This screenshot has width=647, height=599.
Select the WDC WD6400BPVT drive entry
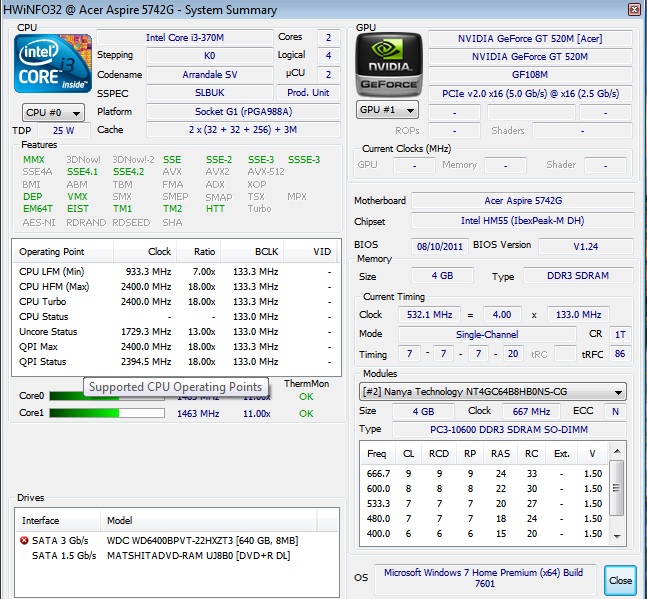click(177, 540)
